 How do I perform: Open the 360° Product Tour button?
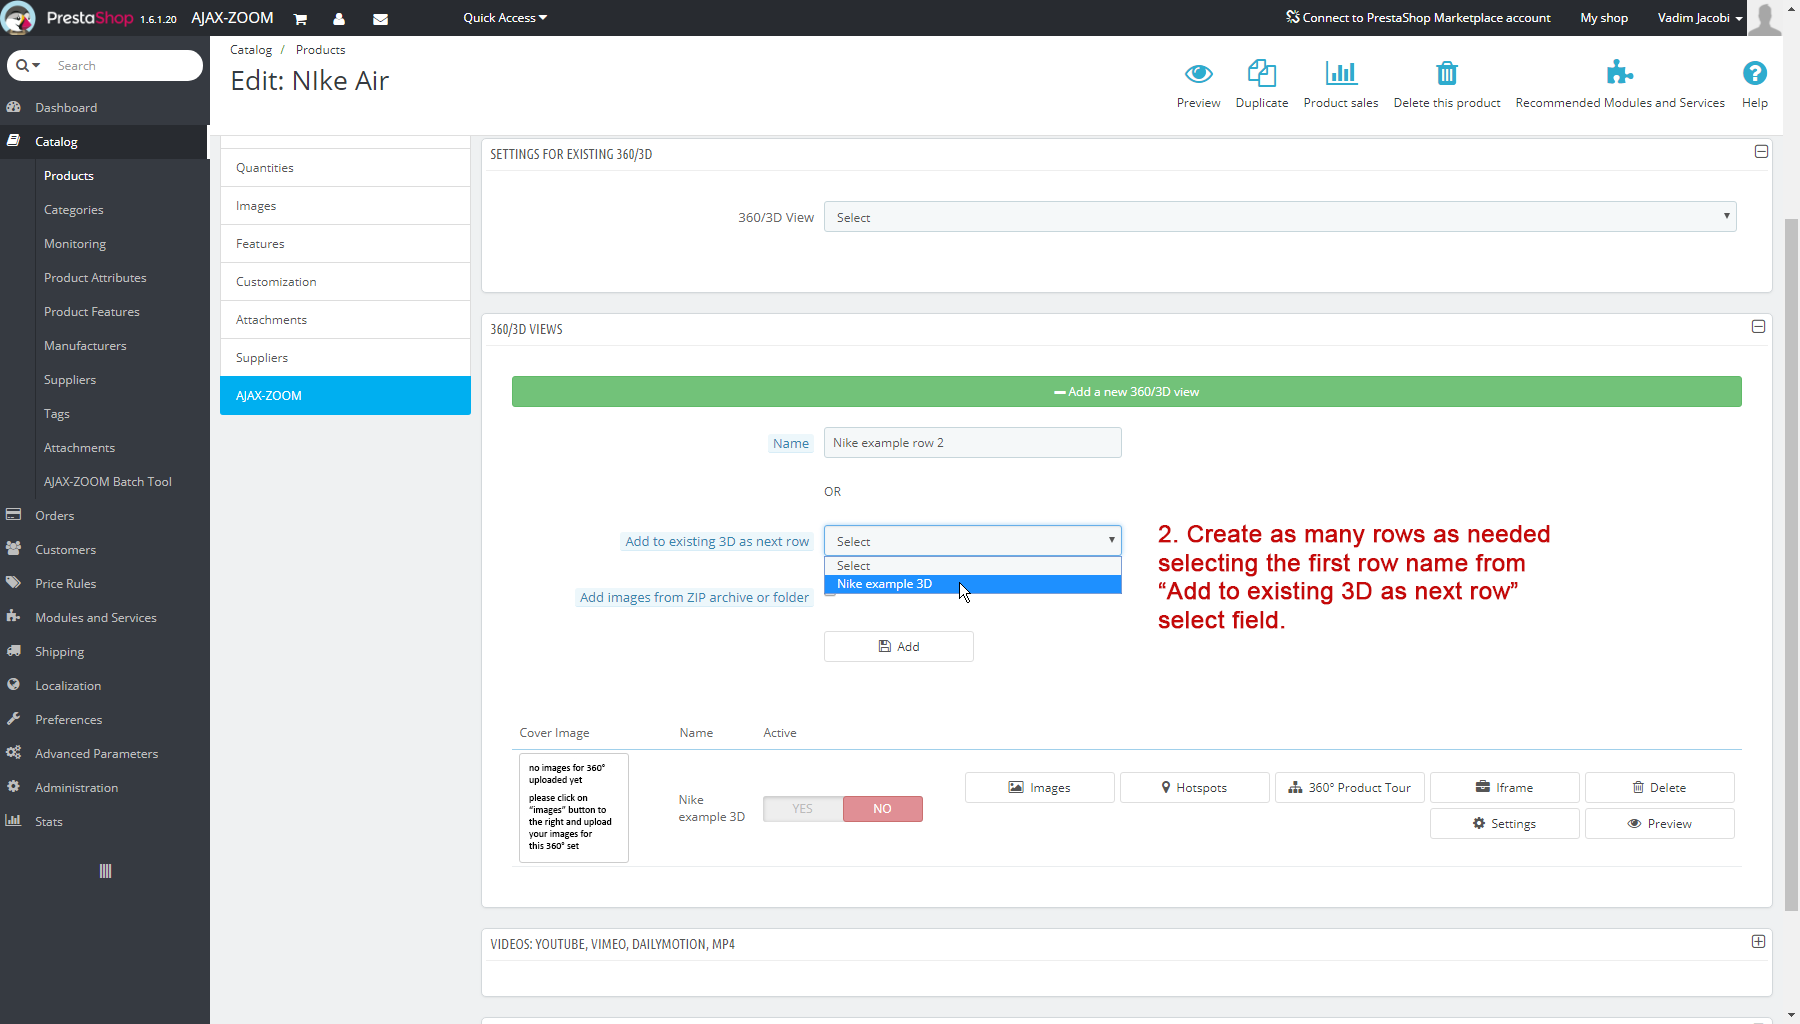coord(1350,788)
